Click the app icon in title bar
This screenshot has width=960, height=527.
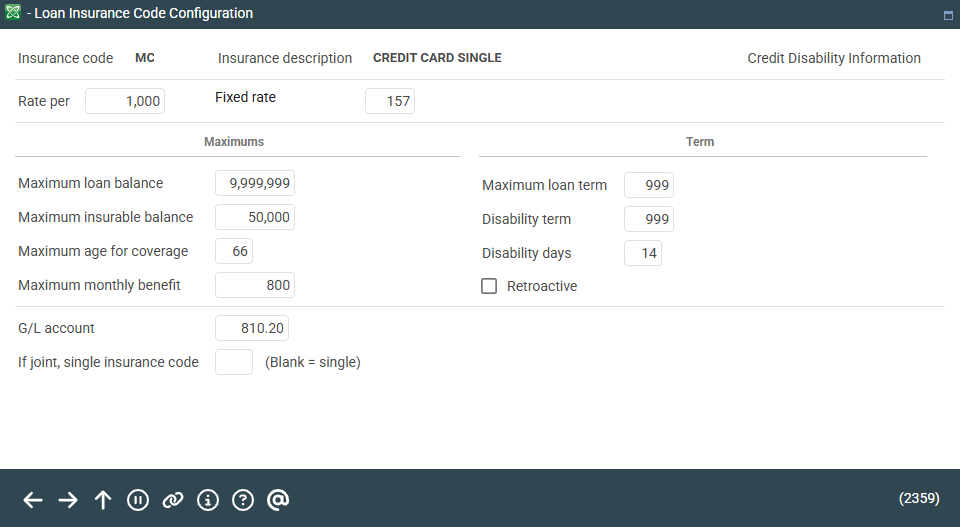(x=14, y=14)
